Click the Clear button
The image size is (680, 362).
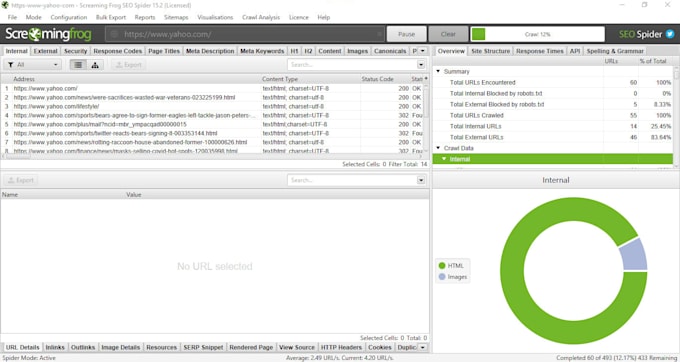coord(448,34)
